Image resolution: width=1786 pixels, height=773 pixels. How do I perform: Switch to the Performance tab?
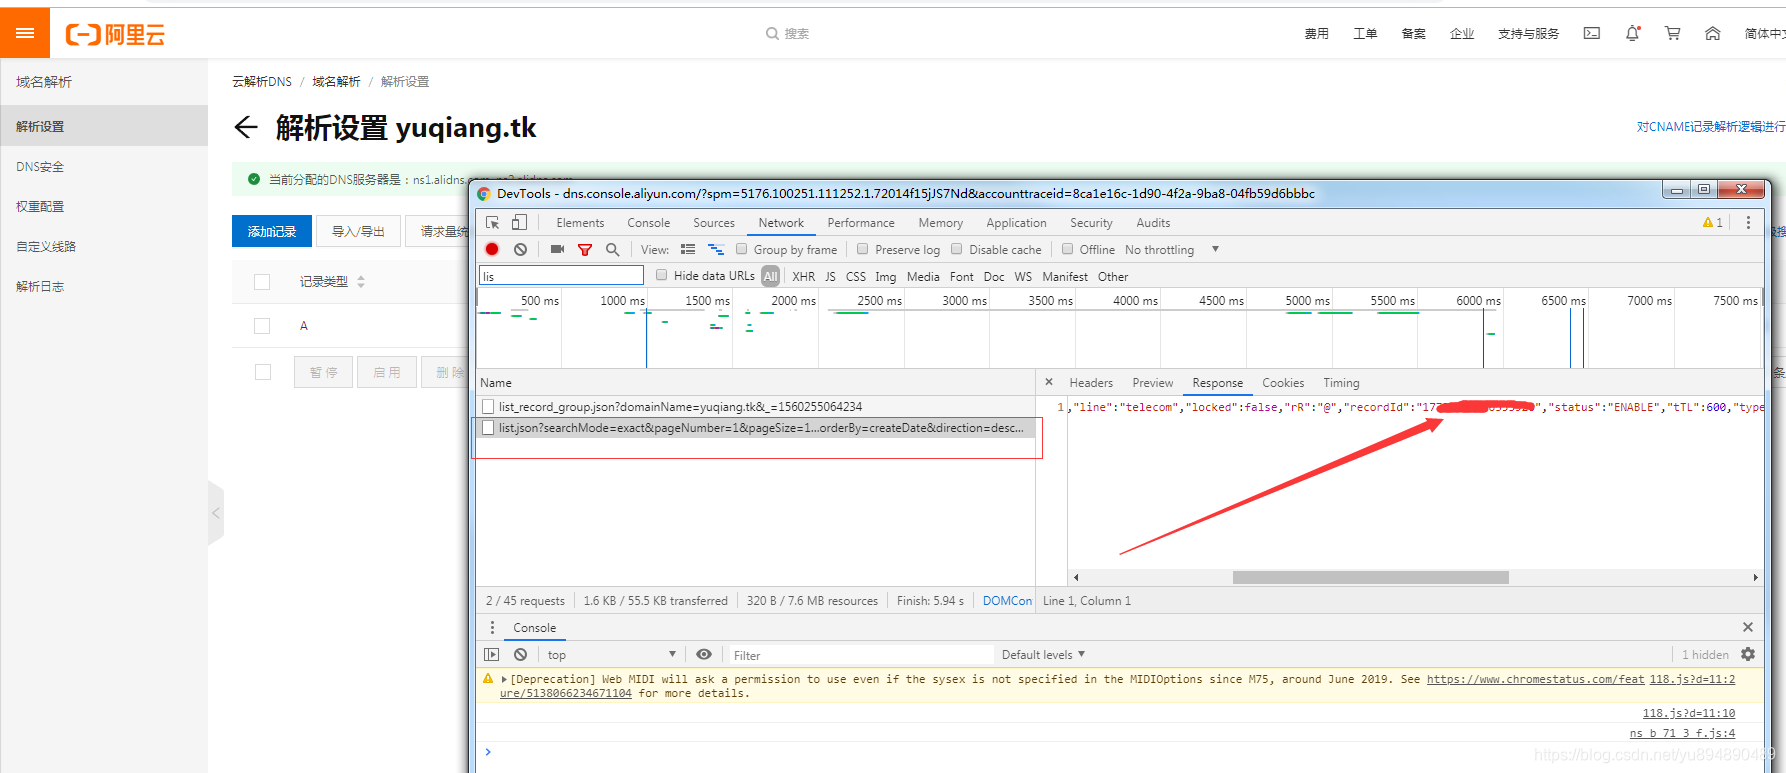coord(861,223)
